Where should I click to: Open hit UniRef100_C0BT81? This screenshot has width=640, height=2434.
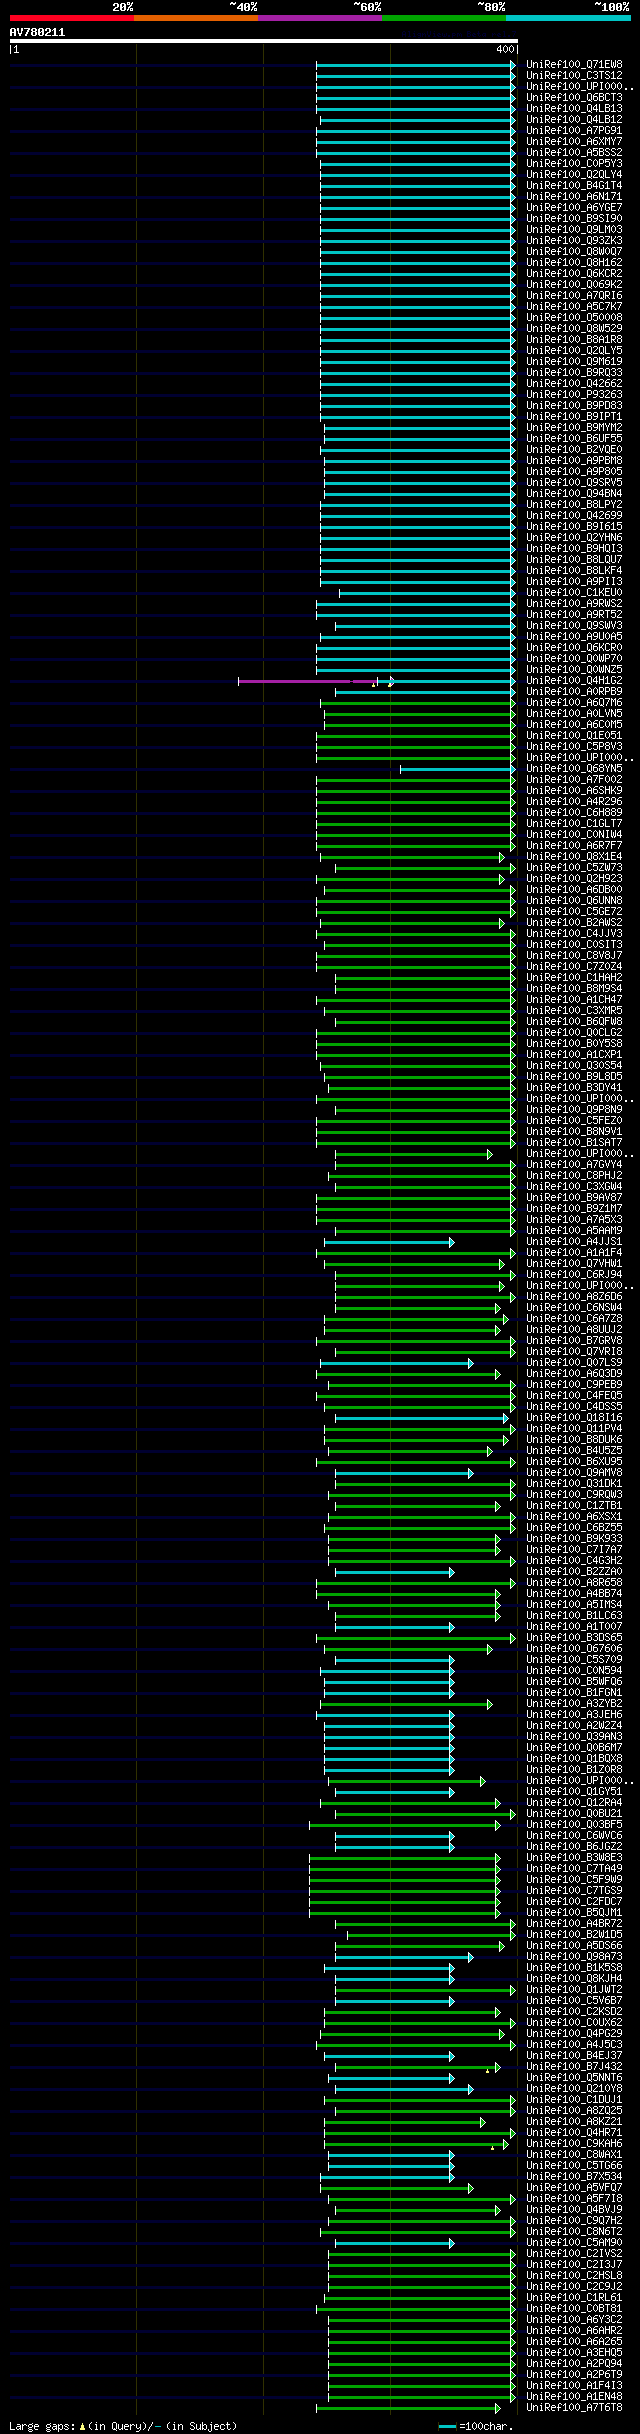coord(574,2309)
